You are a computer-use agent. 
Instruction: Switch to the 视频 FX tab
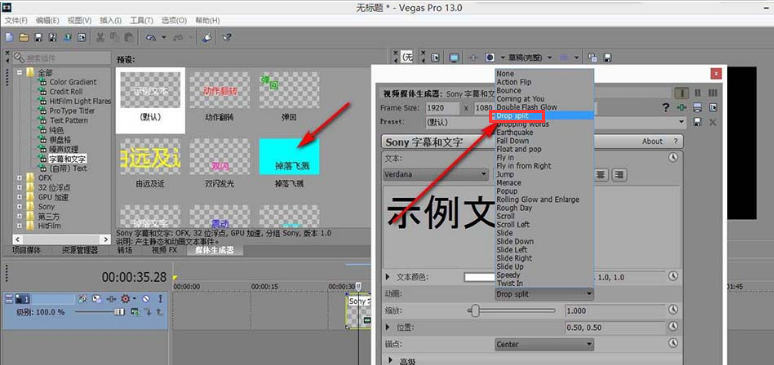tap(165, 250)
